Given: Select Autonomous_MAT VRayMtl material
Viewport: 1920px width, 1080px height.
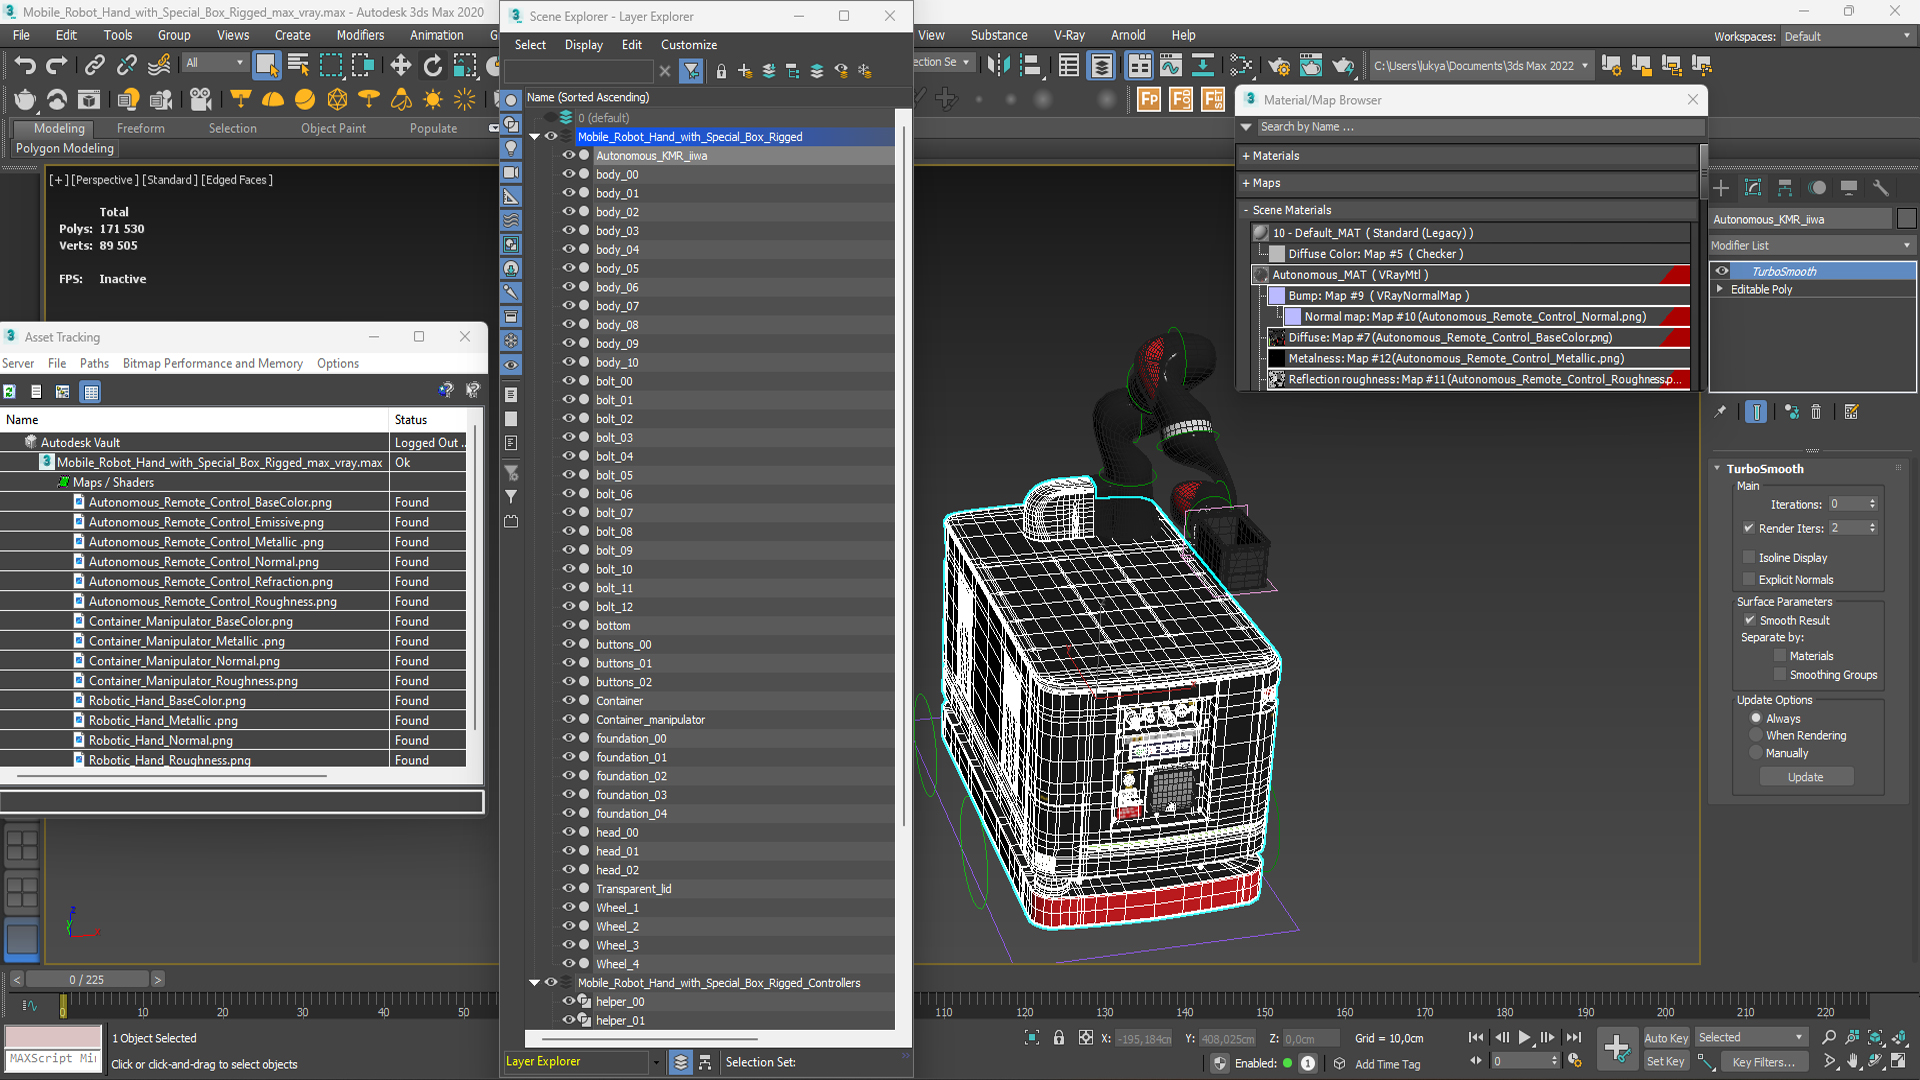Looking at the screenshot, I should click(x=1471, y=275).
